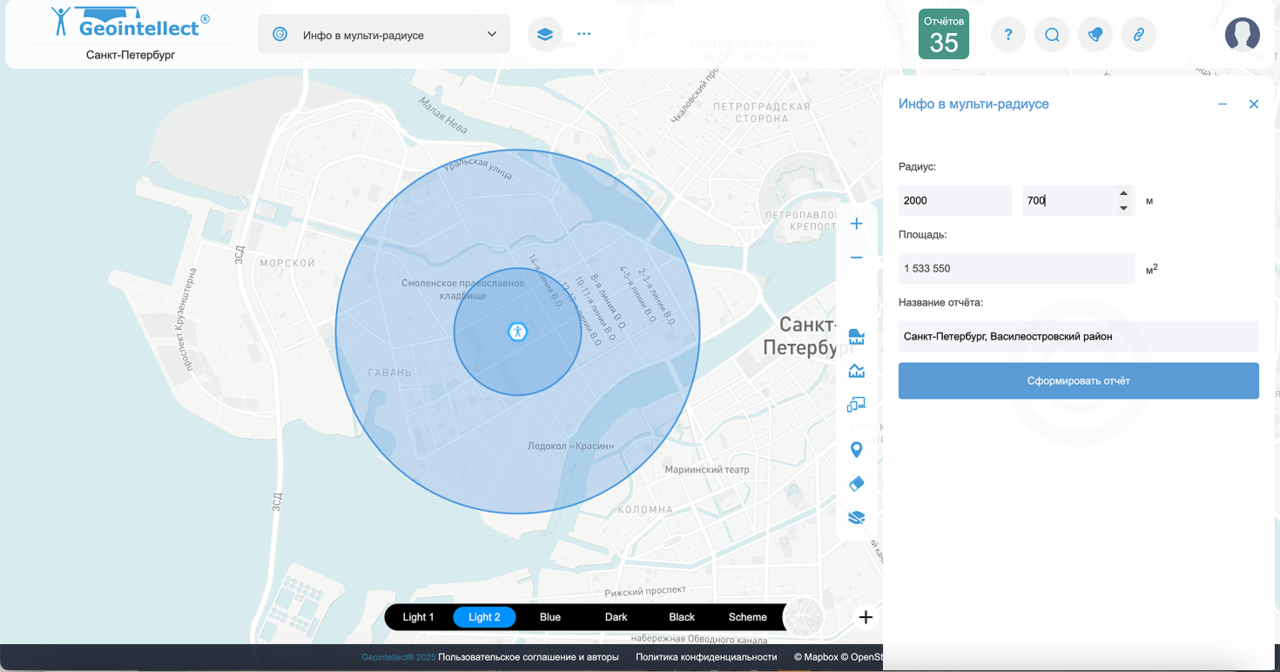This screenshot has height=672, width=1280.
Task: Click the Отчётов 35 reports counter
Action: coord(943,34)
